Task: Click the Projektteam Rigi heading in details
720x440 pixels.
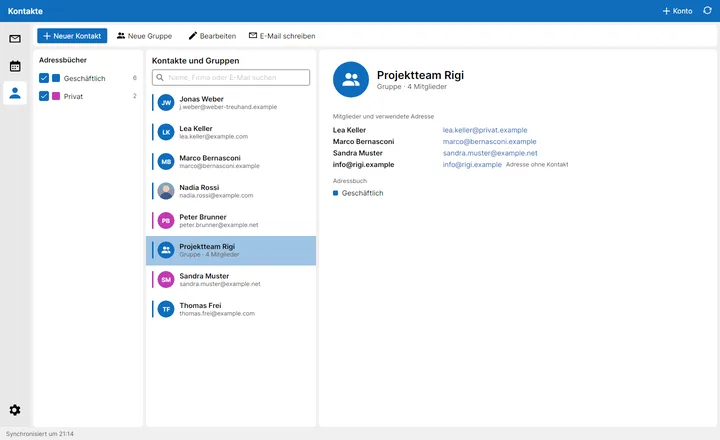Action: (x=420, y=75)
